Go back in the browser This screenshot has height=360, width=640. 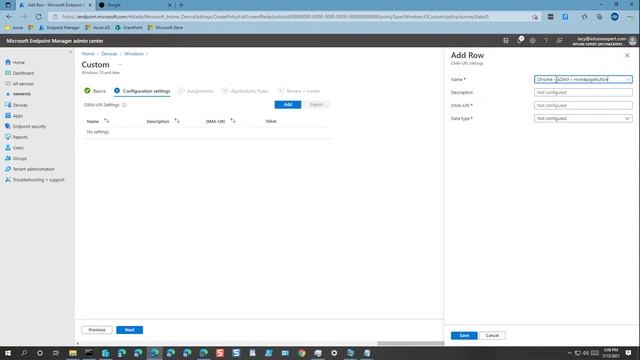click(9, 17)
